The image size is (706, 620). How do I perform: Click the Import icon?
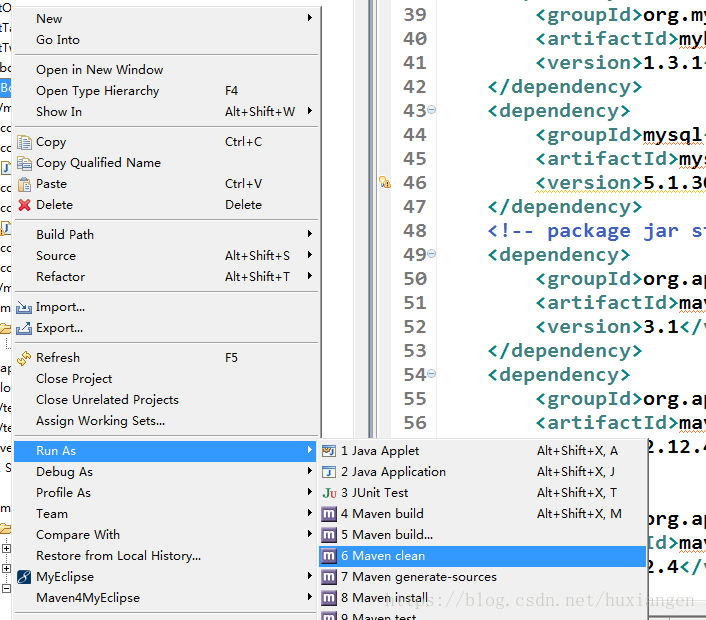click(24, 308)
